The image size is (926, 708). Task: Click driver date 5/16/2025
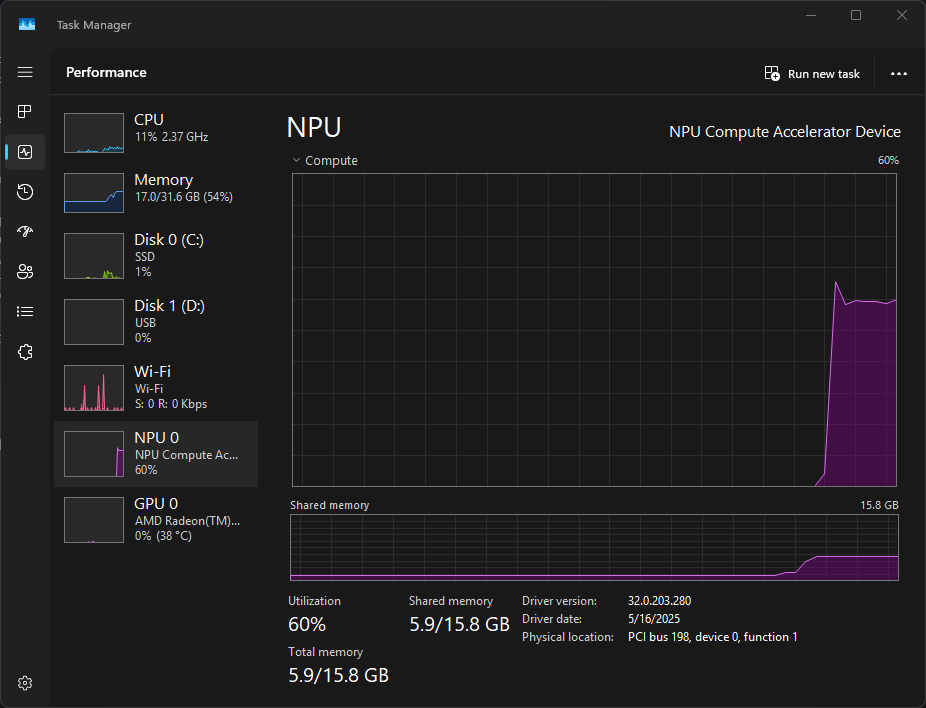click(654, 619)
